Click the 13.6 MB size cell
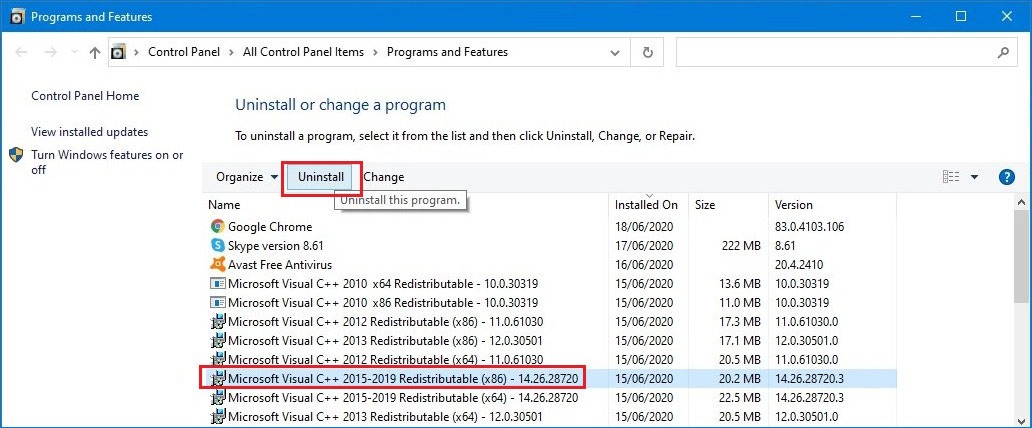The image size is (1032, 428). tap(738, 284)
